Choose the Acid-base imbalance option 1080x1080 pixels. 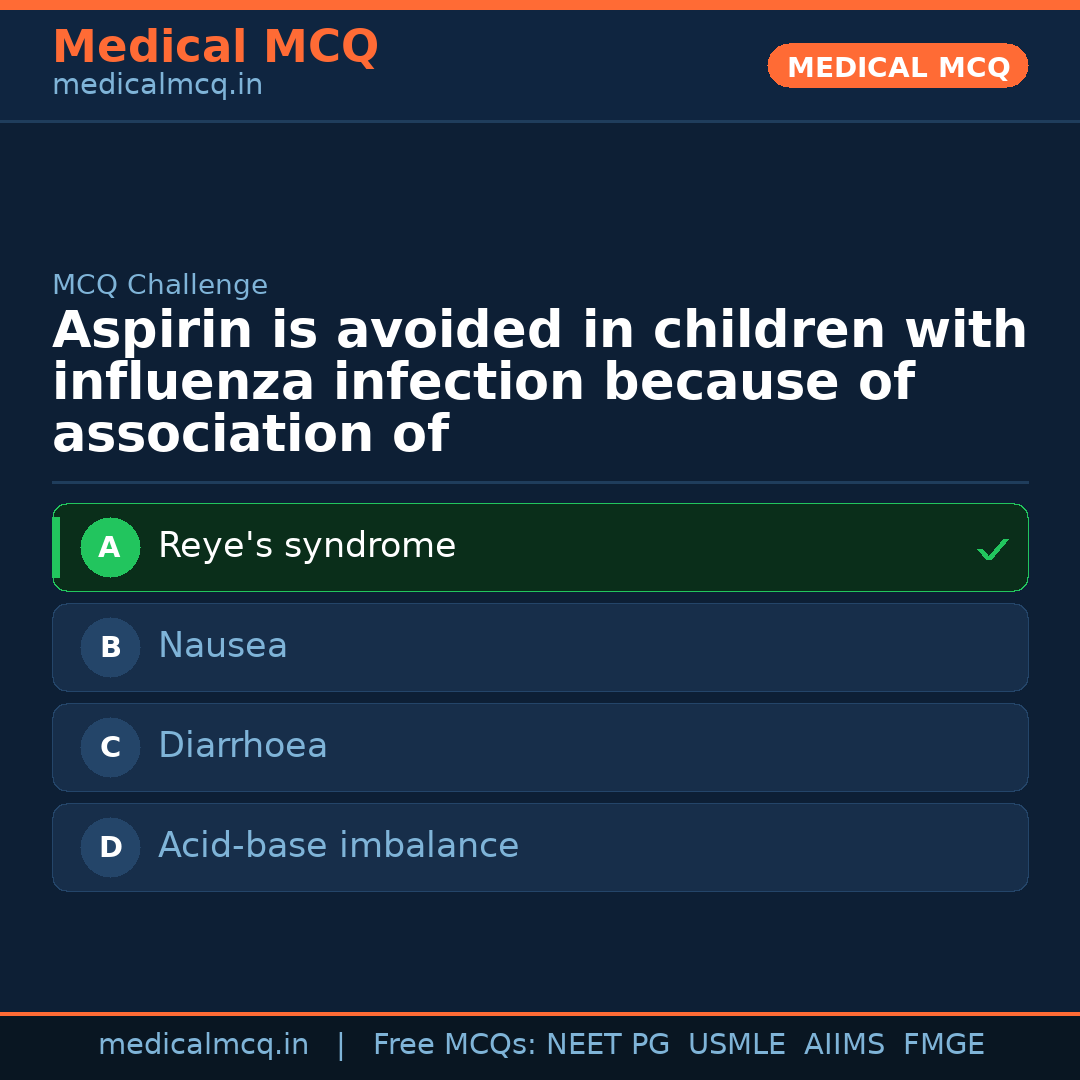[338, 846]
